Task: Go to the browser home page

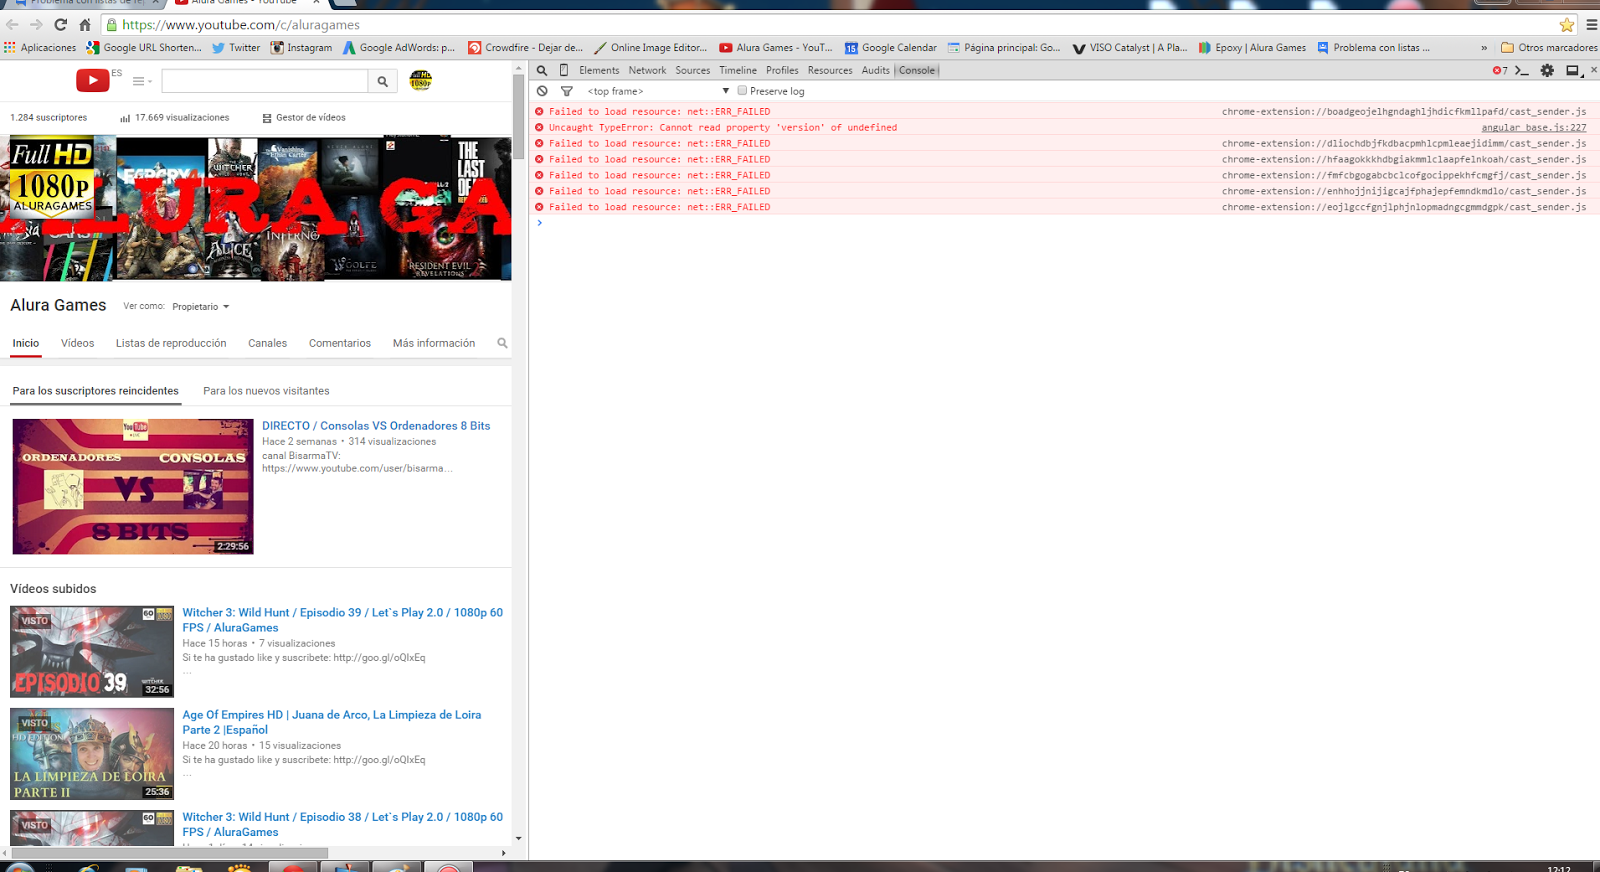Action: (x=85, y=25)
